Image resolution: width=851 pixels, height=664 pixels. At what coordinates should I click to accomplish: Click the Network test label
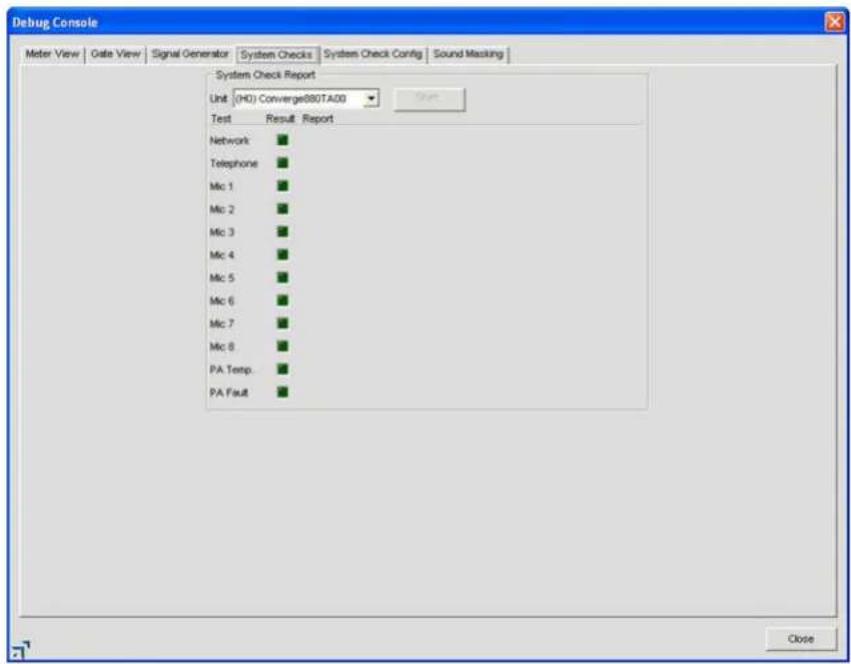(x=230, y=141)
